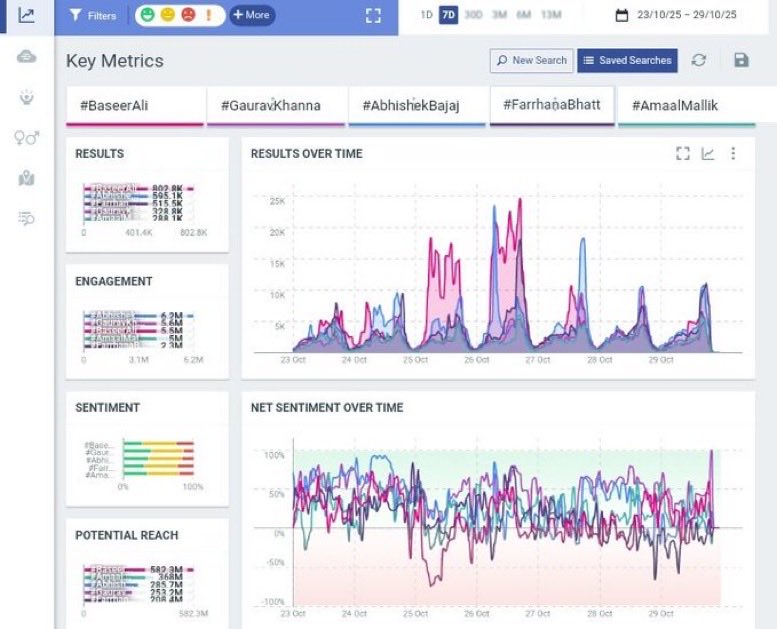777x629 pixels.
Task: Select the 1D time range
Action: click(x=426, y=15)
